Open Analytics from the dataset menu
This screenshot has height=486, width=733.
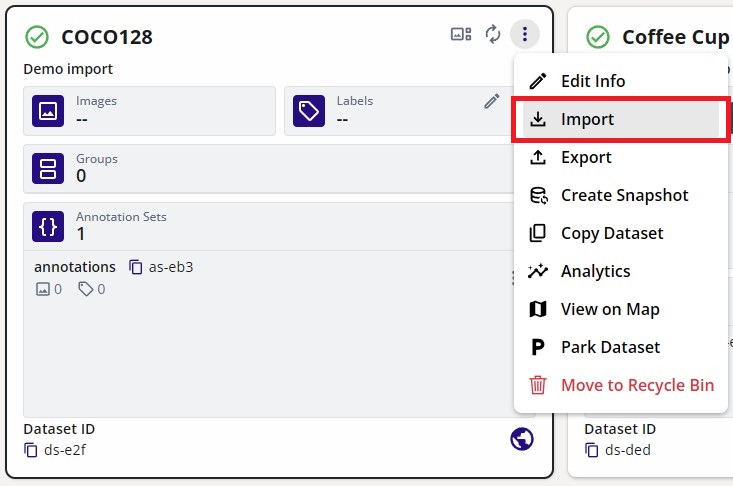click(620, 271)
